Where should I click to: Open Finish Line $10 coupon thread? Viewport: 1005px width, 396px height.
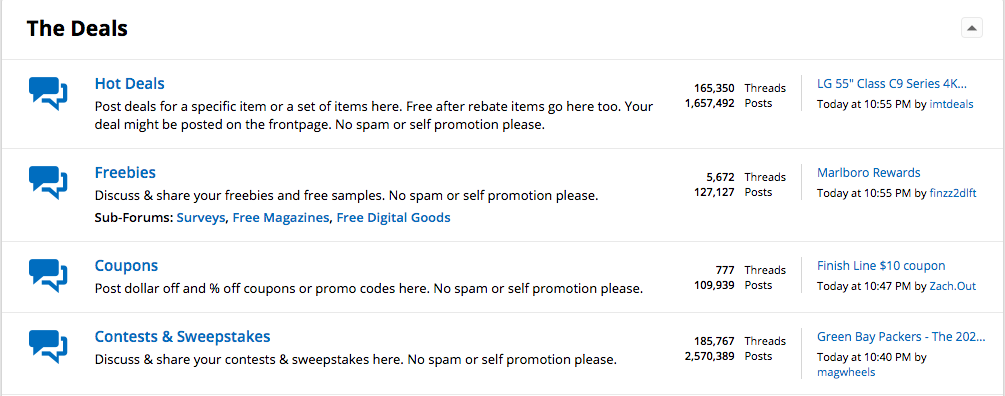pyautogui.click(x=881, y=266)
